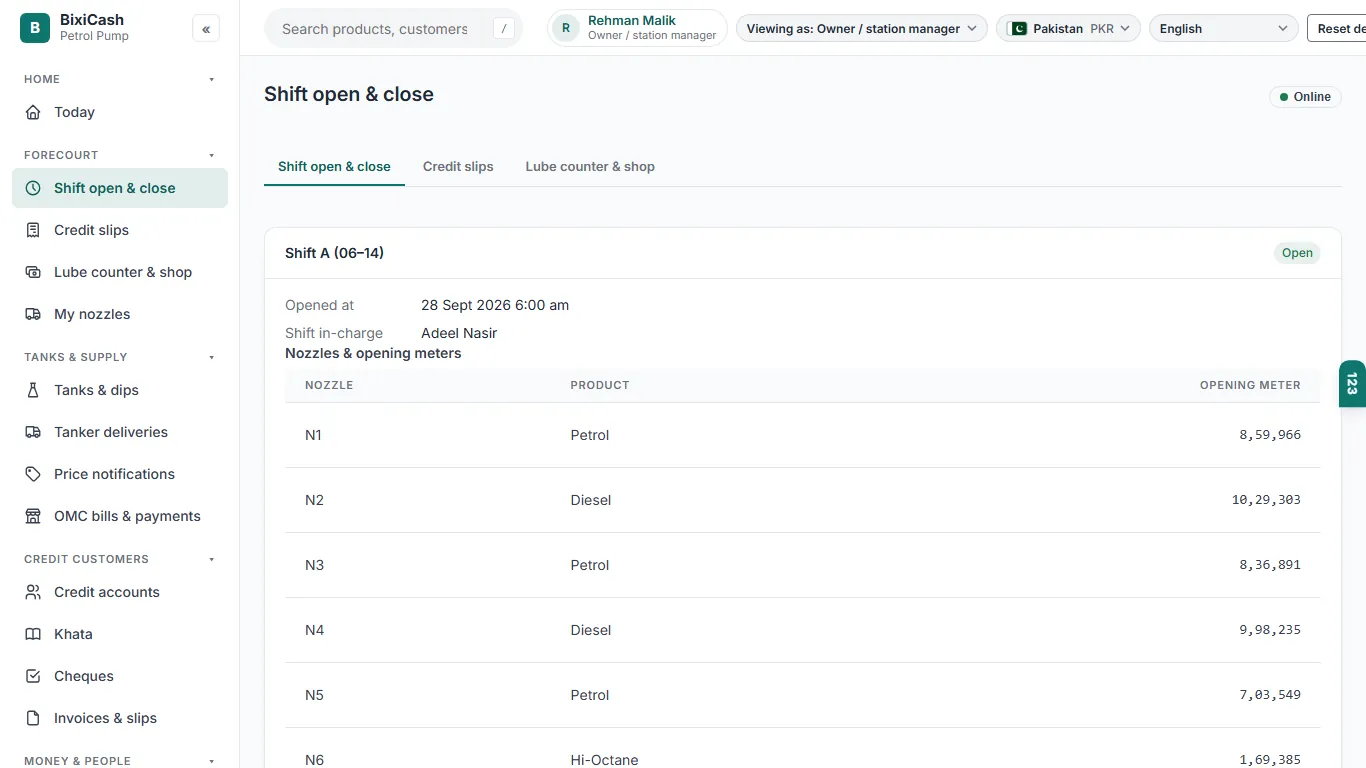Click the Open status badge on Shift A
Image resolution: width=1366 pixels, height=768 pixels.
[1297, 253]
